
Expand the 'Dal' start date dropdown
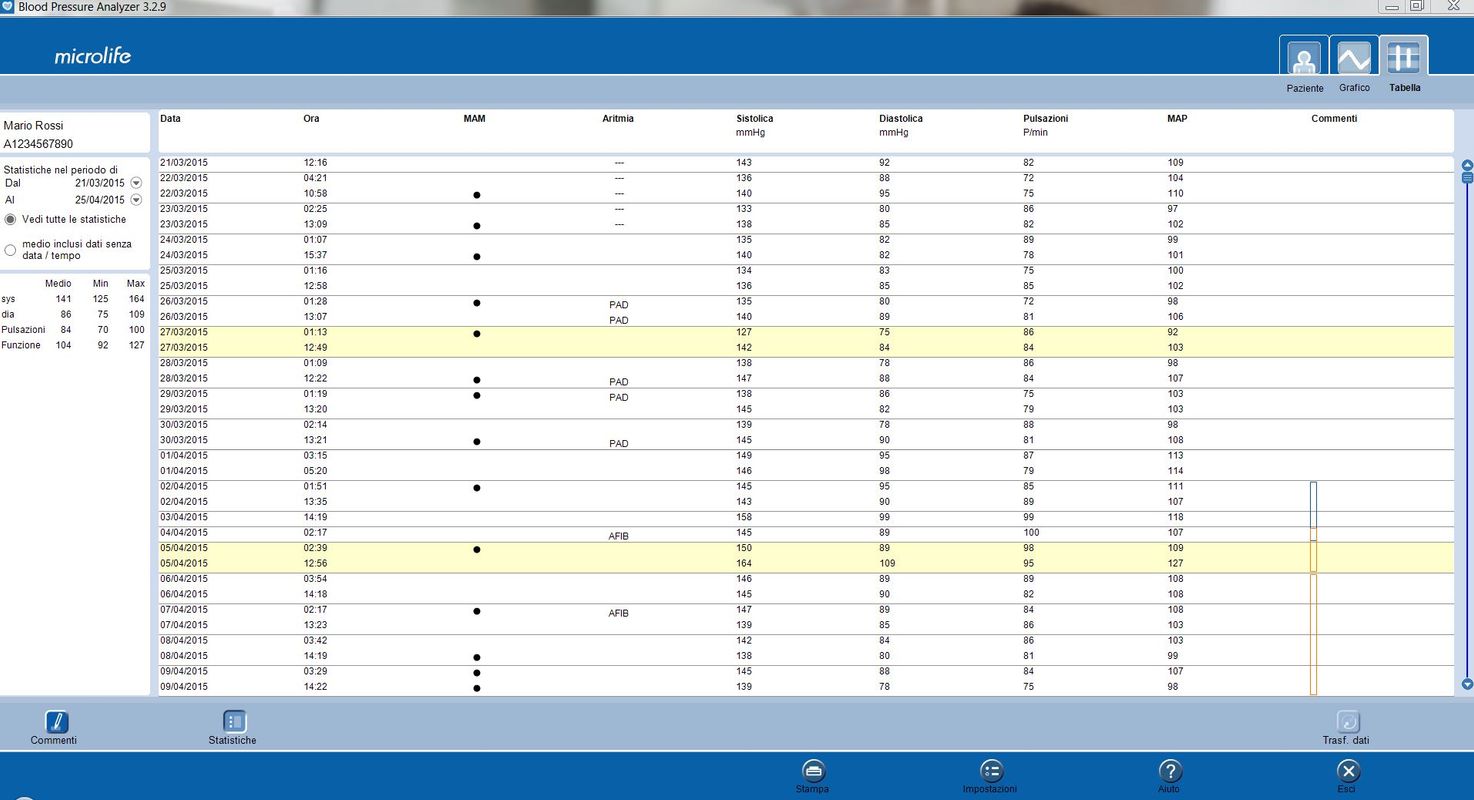pyautogui.click(x=136, y=183)
